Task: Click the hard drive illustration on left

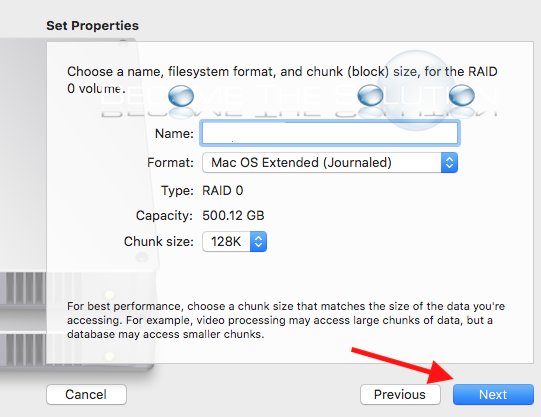Action: [x=78, y=205]
